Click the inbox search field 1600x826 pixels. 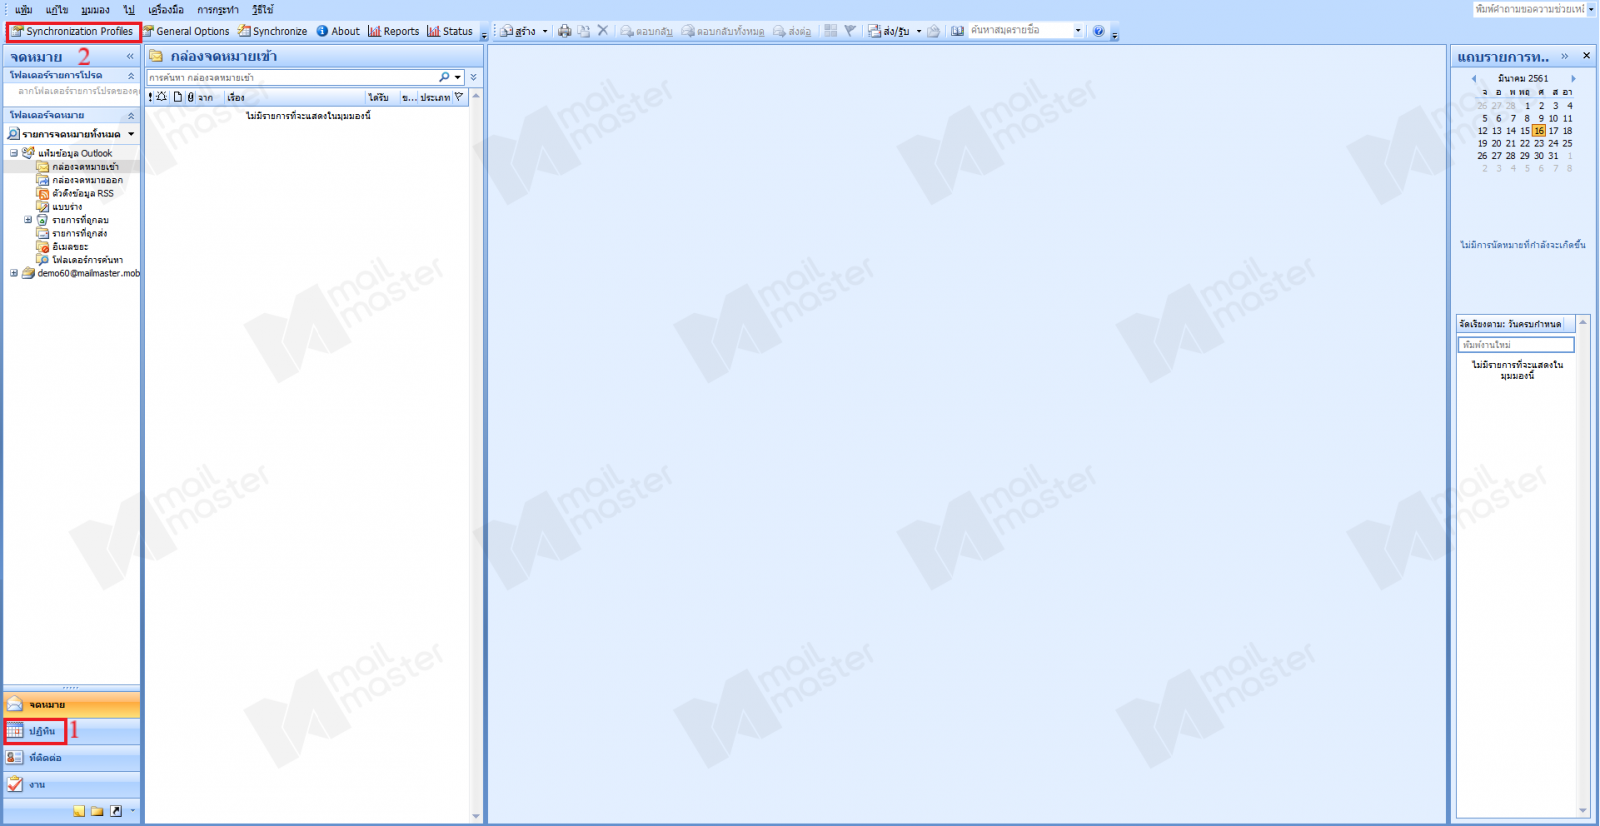(x=290, y=77)
